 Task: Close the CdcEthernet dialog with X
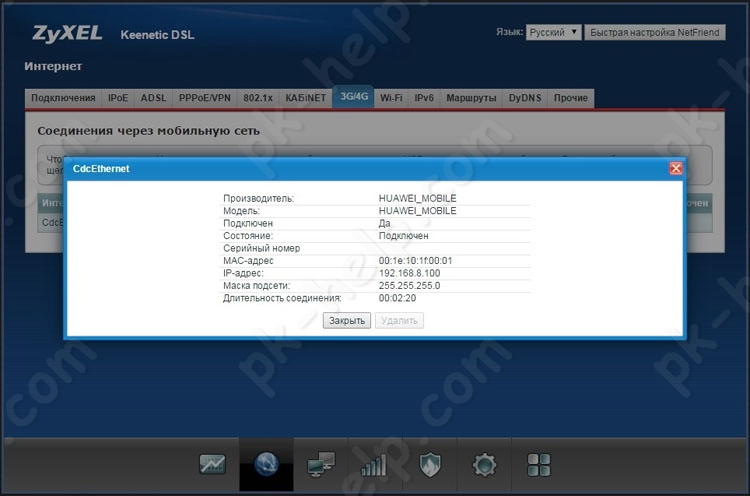coord(676,168)
